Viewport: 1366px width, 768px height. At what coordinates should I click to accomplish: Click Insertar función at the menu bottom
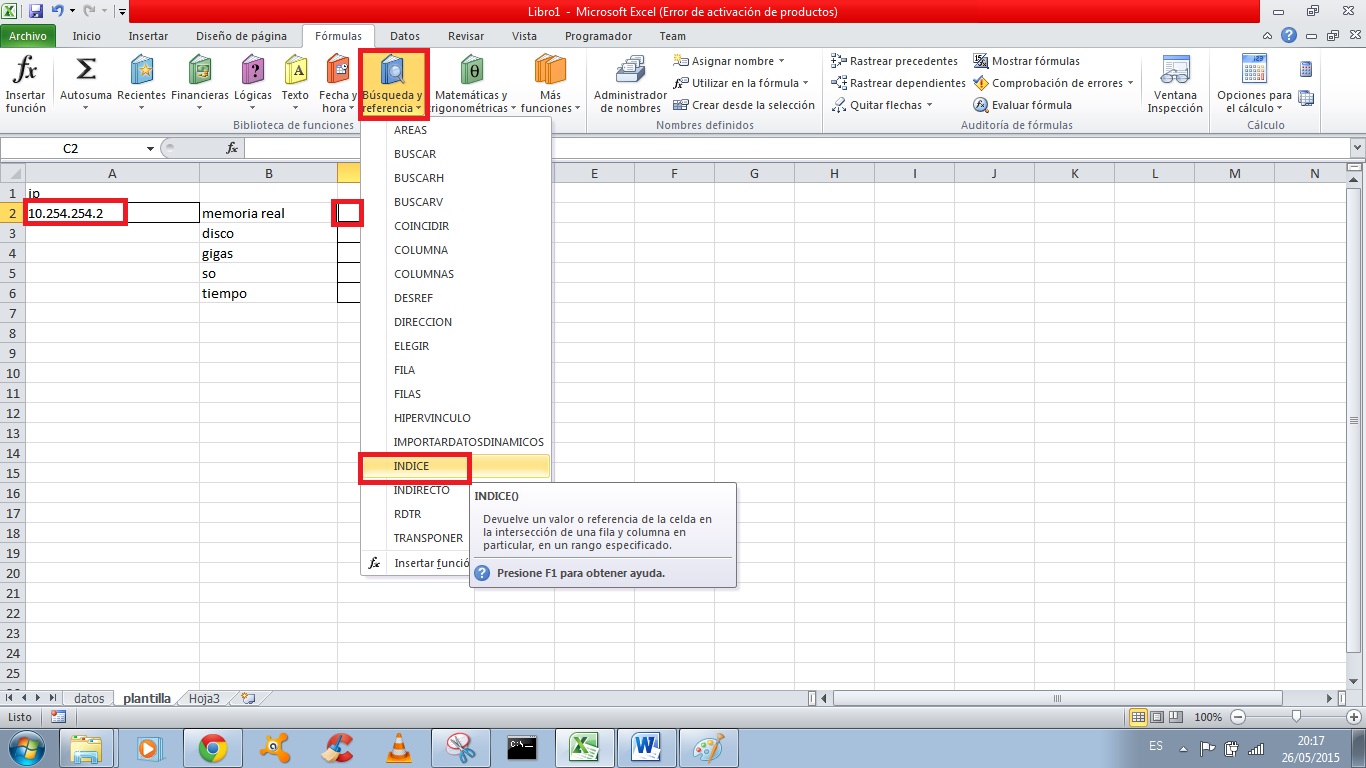[429, 562]
